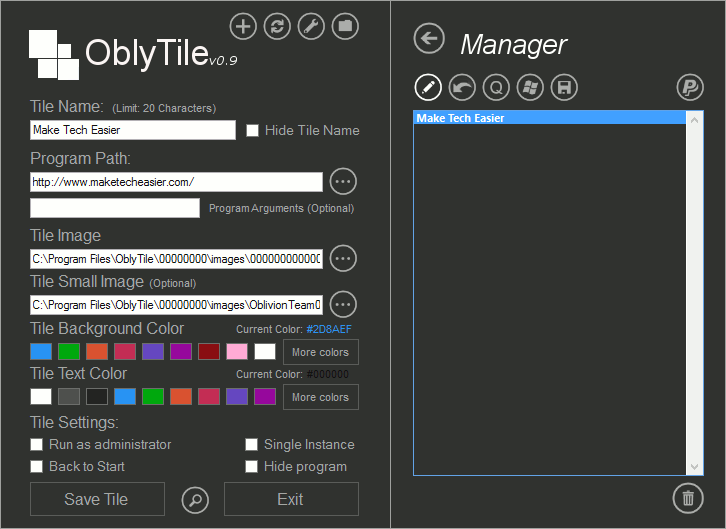Click the Windows logo icon in Manager

point(530,87)
